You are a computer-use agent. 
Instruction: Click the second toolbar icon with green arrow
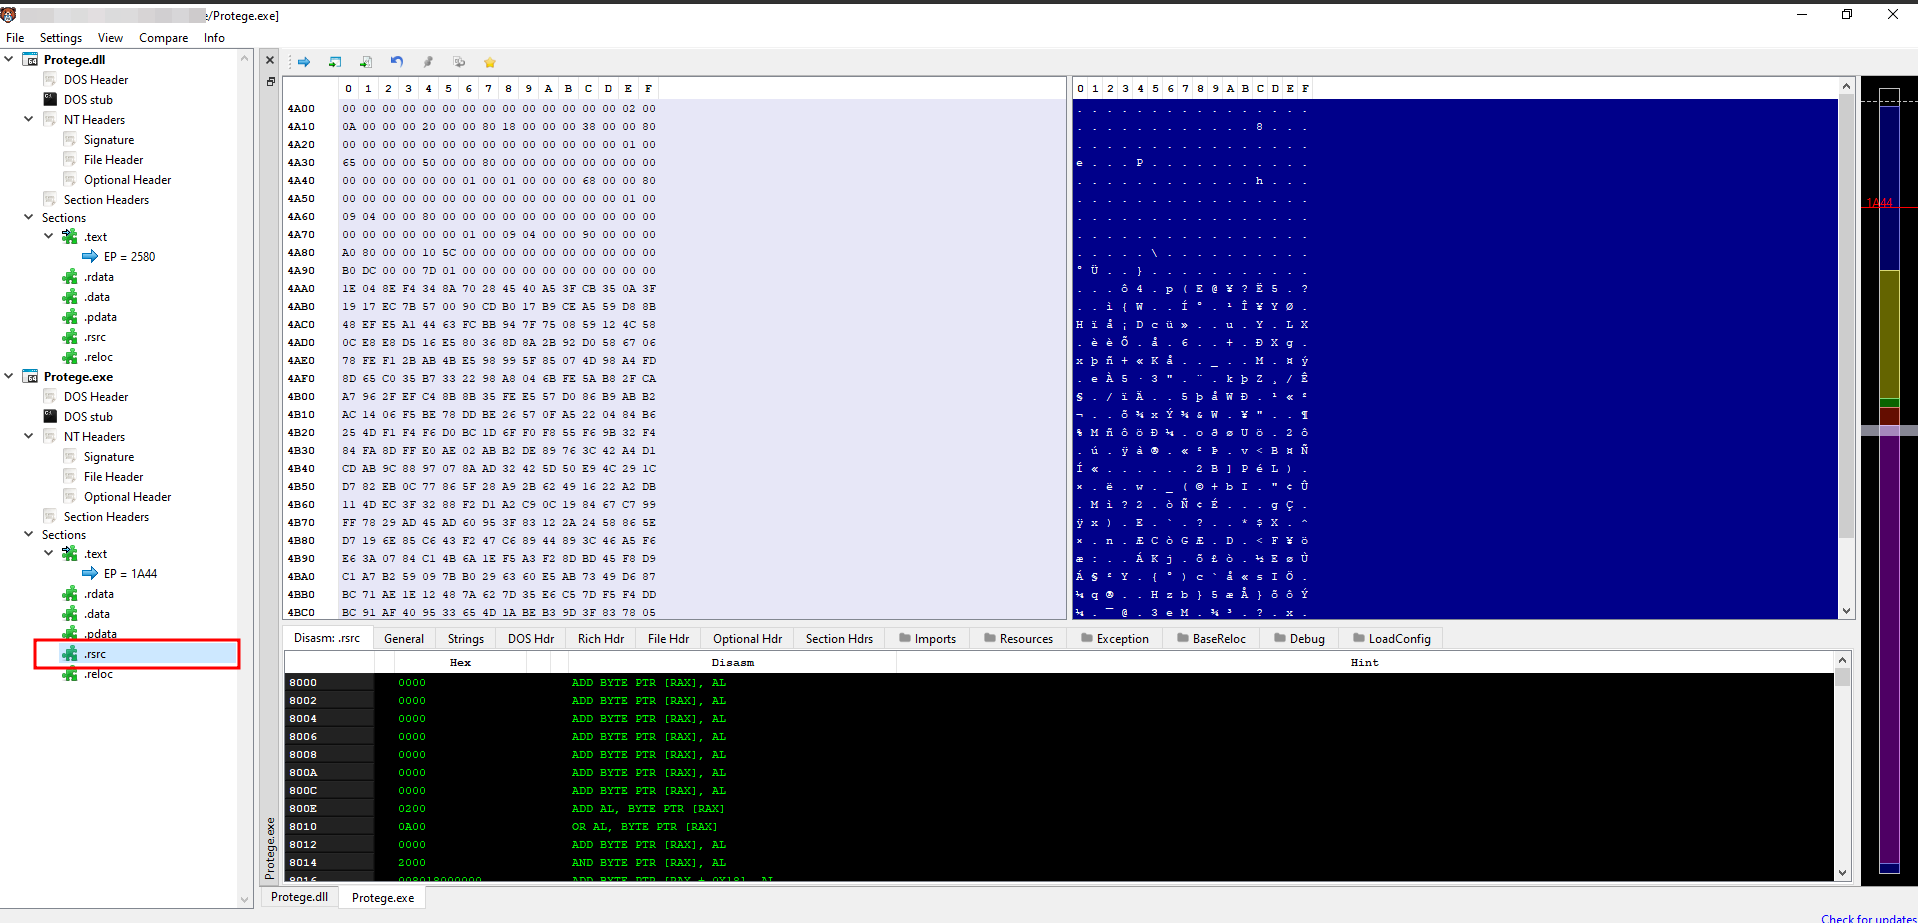[335, 62]
